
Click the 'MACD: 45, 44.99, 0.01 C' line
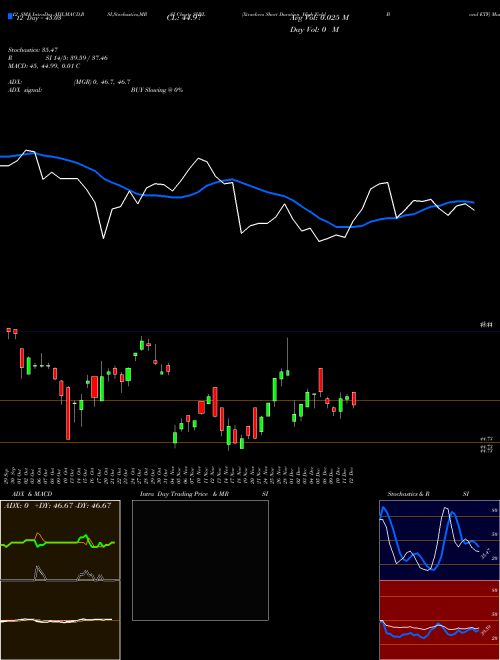point(44,66)
